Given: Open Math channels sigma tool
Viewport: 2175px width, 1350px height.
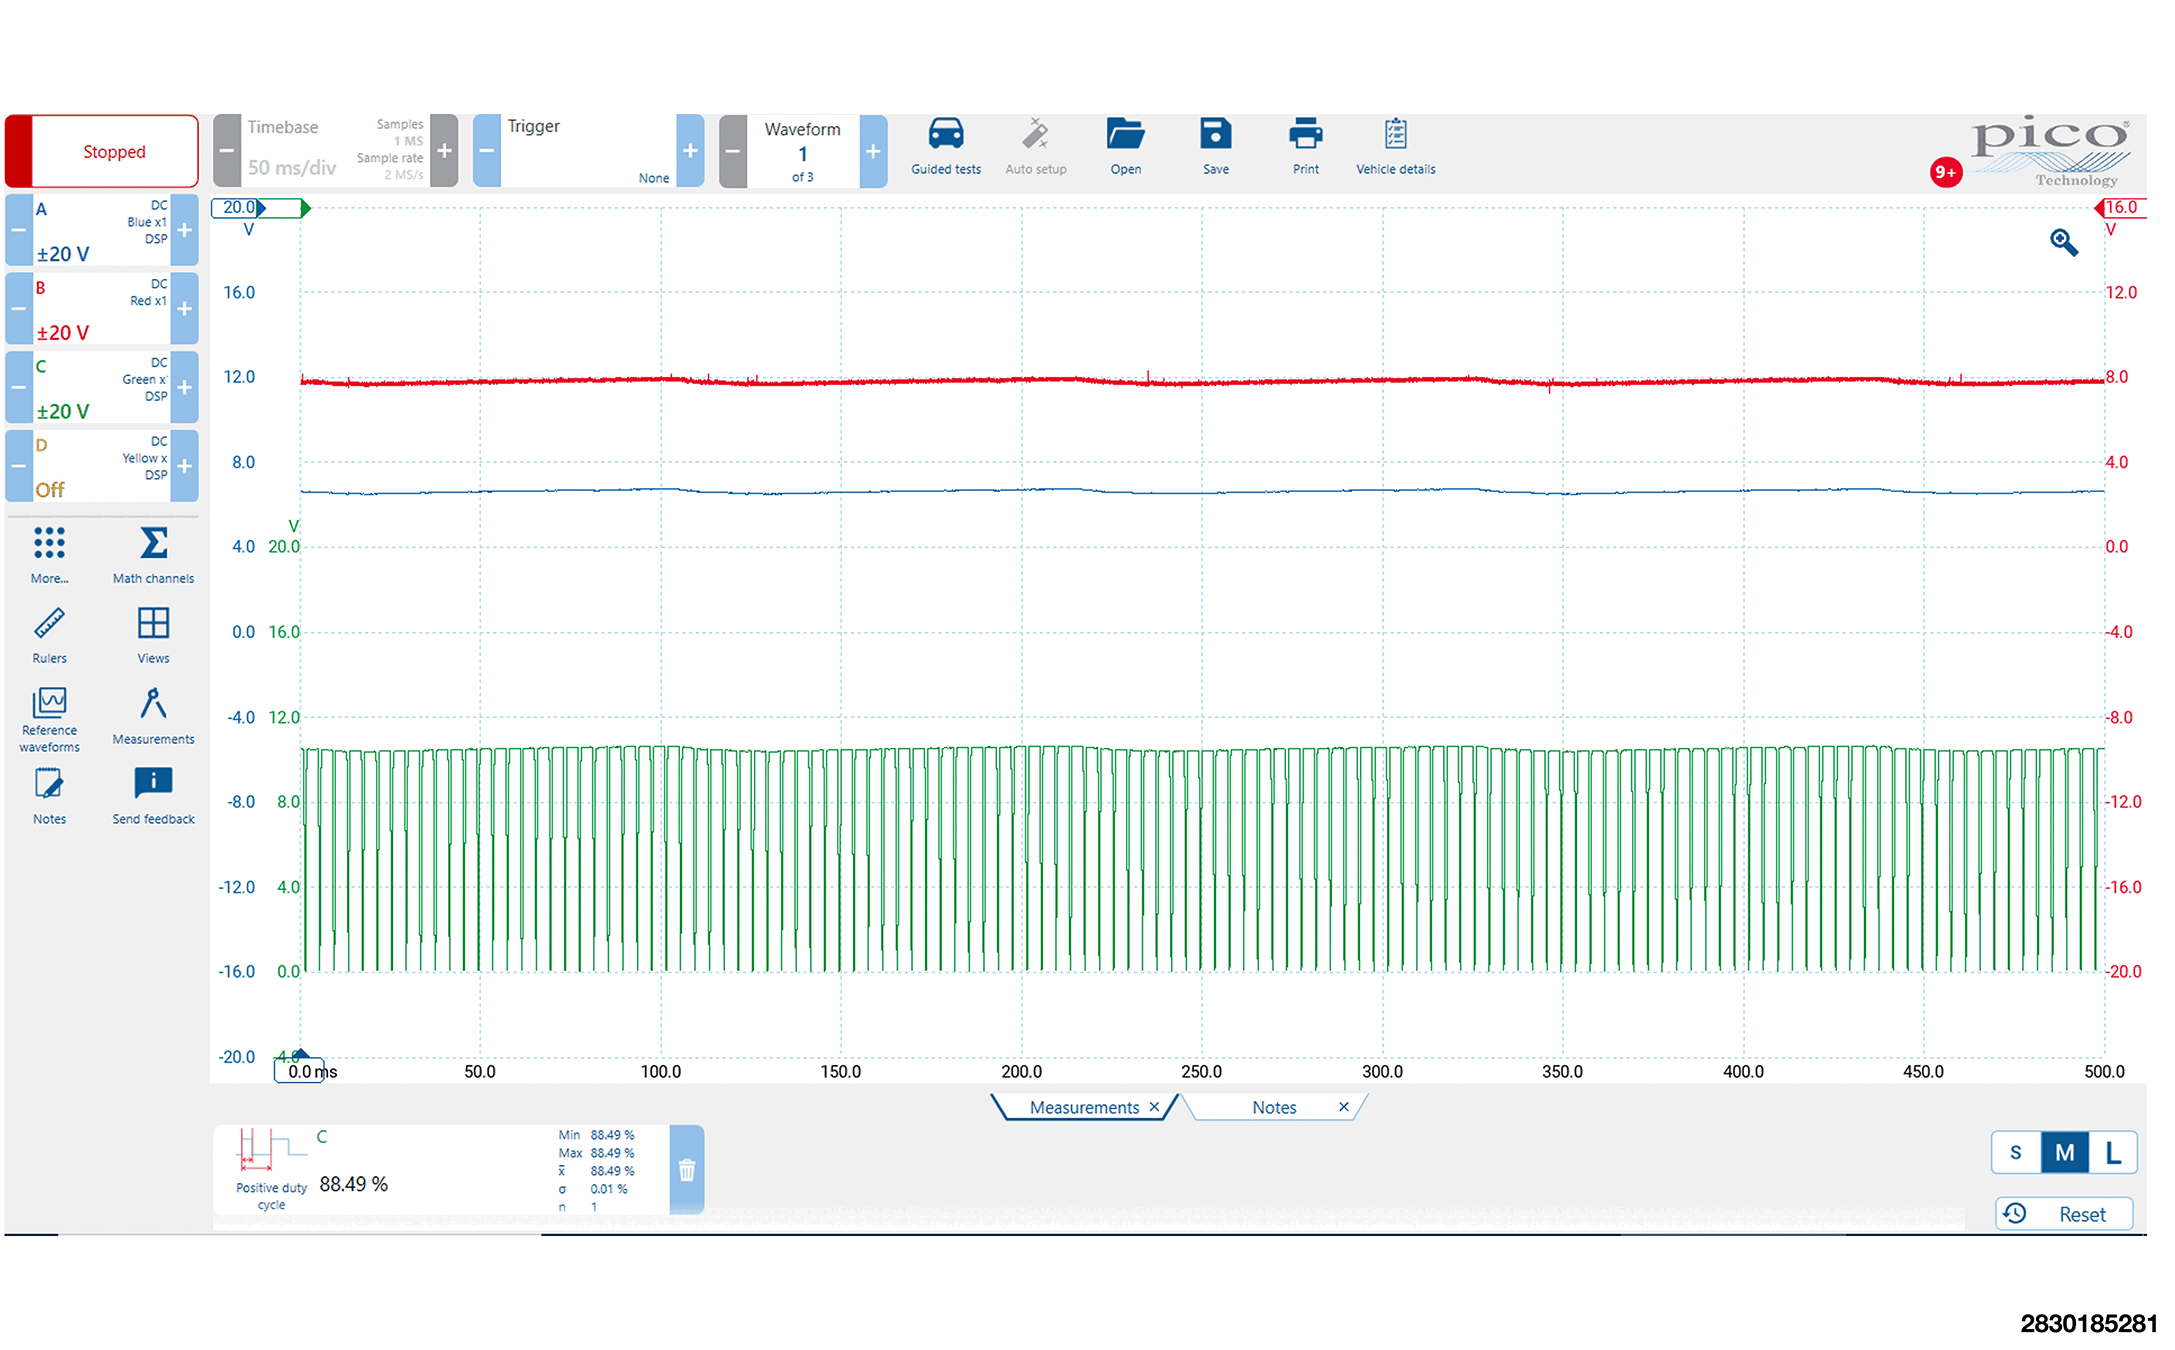Looking at the screenshot, I should (153, 545).
